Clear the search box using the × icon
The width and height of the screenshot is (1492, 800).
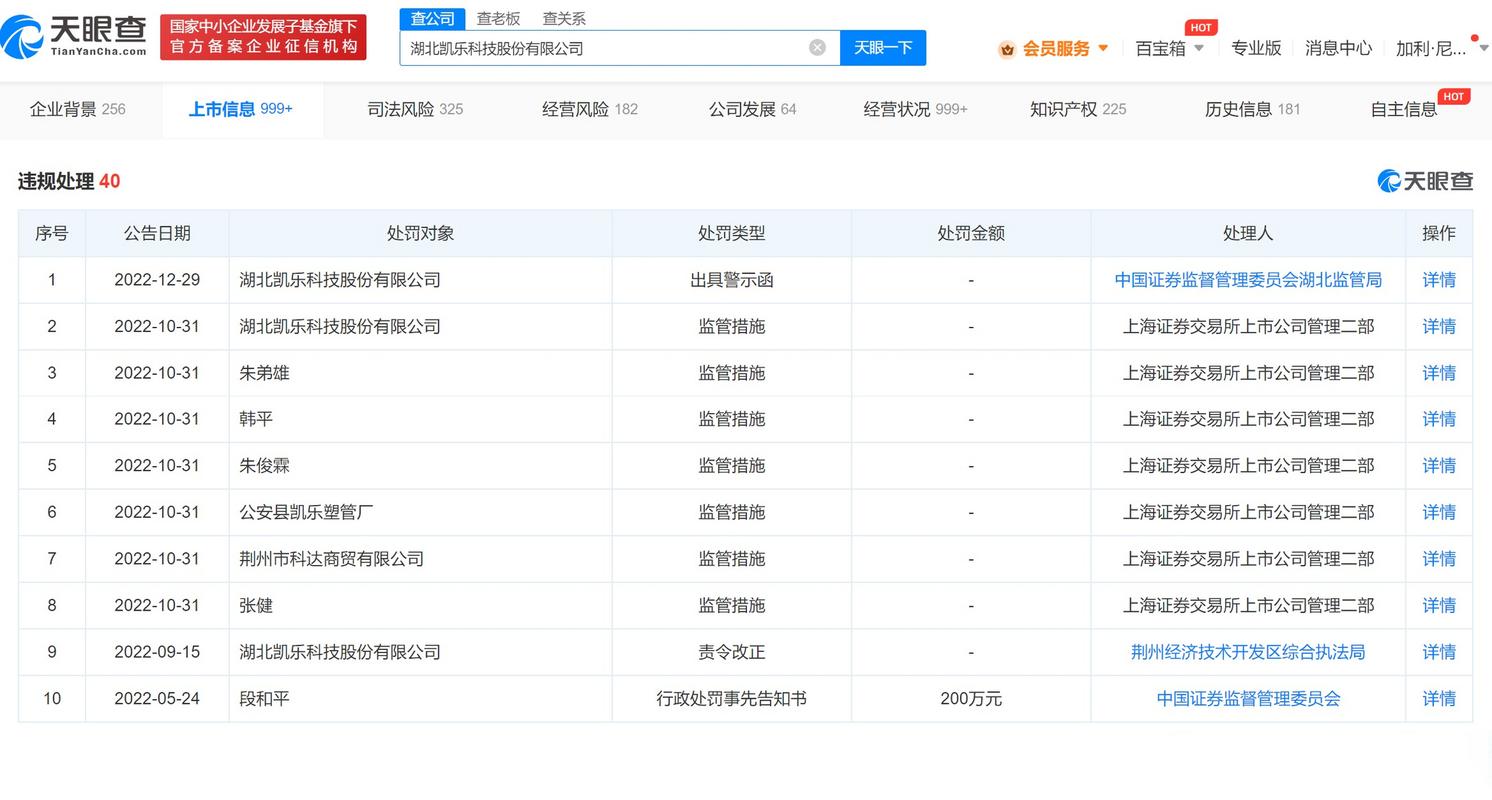[x=817, y=46]
